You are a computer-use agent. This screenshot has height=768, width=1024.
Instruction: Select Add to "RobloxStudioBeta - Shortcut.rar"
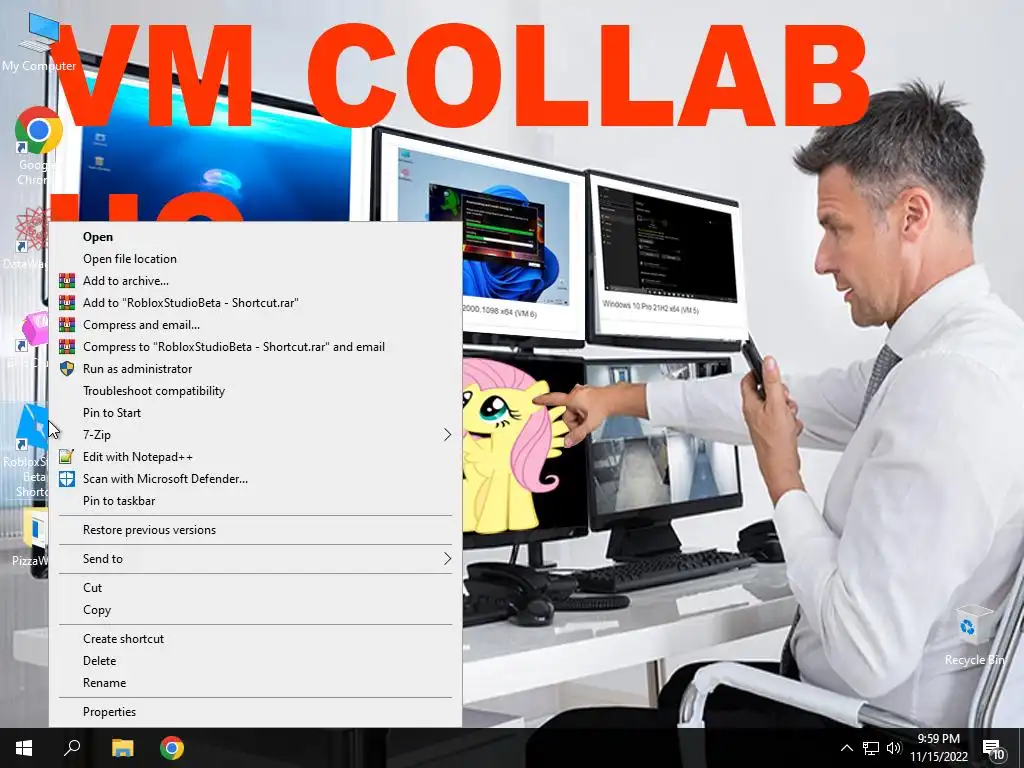[x=255, y=302]
